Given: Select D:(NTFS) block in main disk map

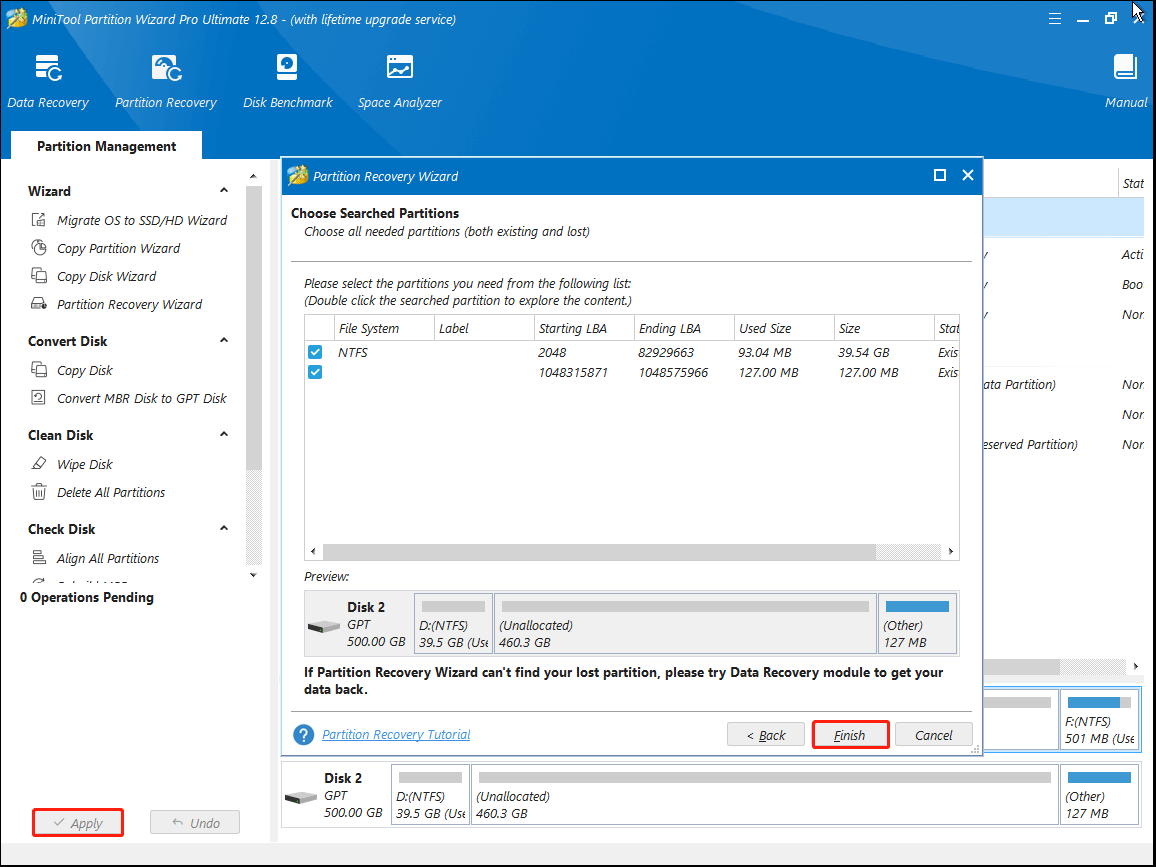Looking at the screenshot, I should [x=431, y=795].
